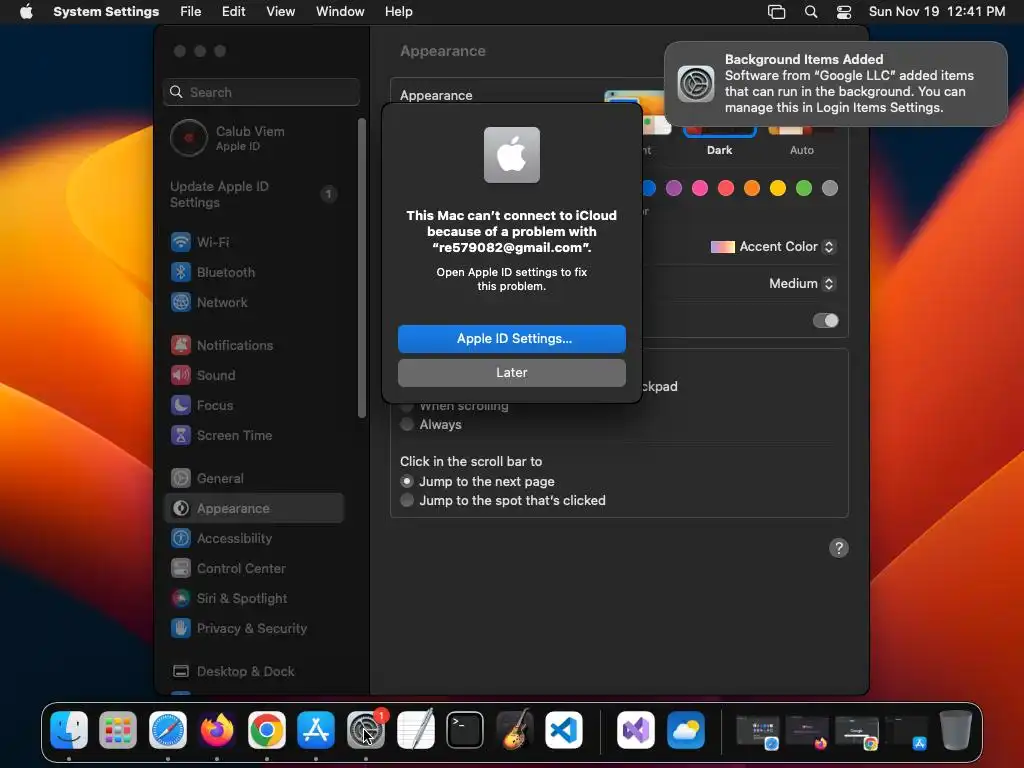This screenshot has width=1024, height=768.
Task: Open the Edit menu
Action: 233,12
